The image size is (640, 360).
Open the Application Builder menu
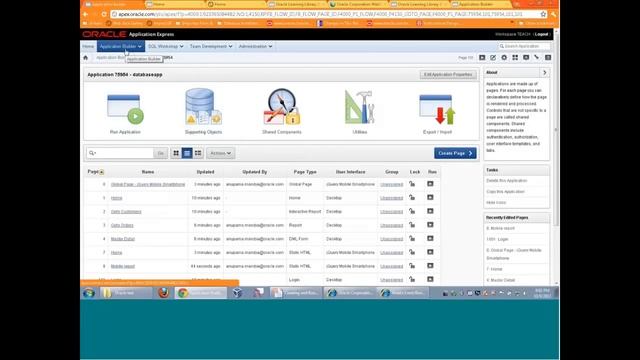point(121,47)
